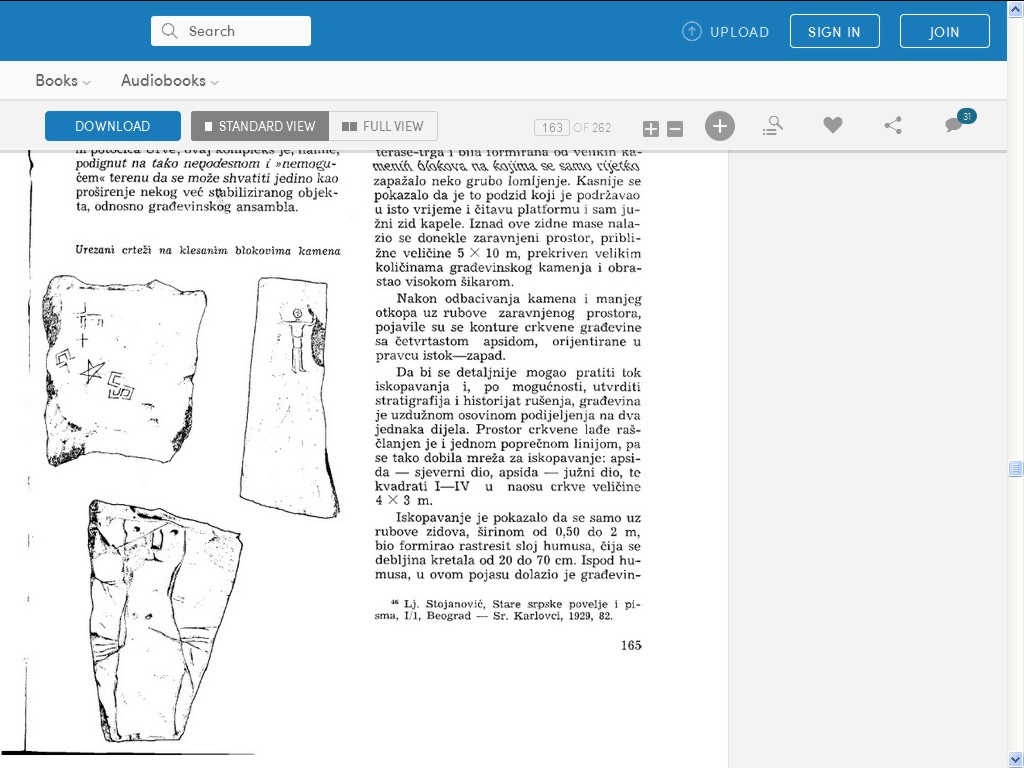1024x768 pixels.
Task: Click paragraph starting 'Nakon odbacivanja kamena'
Action: tap(508, 327)
